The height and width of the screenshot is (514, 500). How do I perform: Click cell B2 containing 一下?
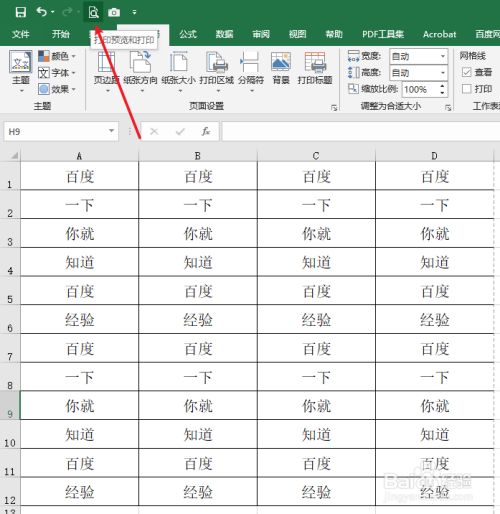pos(198,205)
